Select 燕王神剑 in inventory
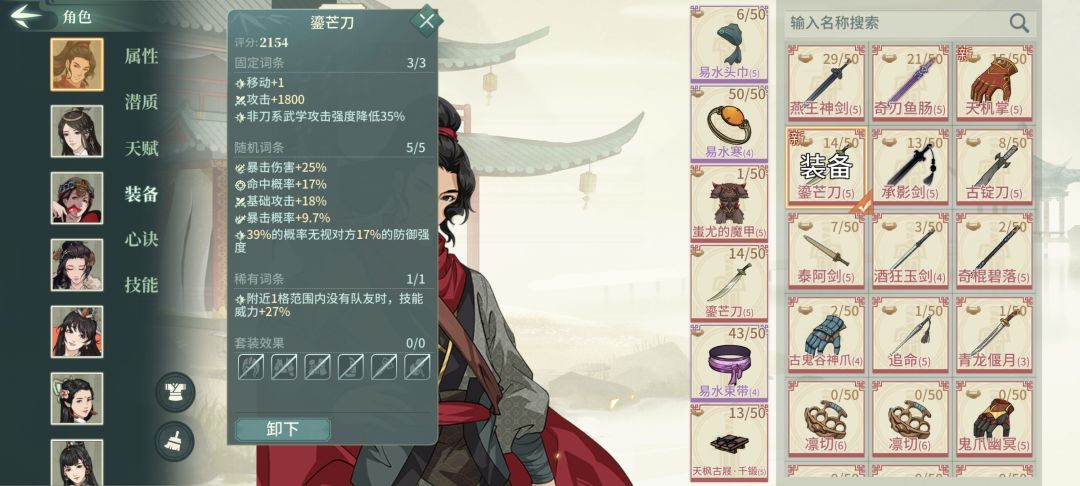The width and height of the screenshot is (1080, 486). 826,83
